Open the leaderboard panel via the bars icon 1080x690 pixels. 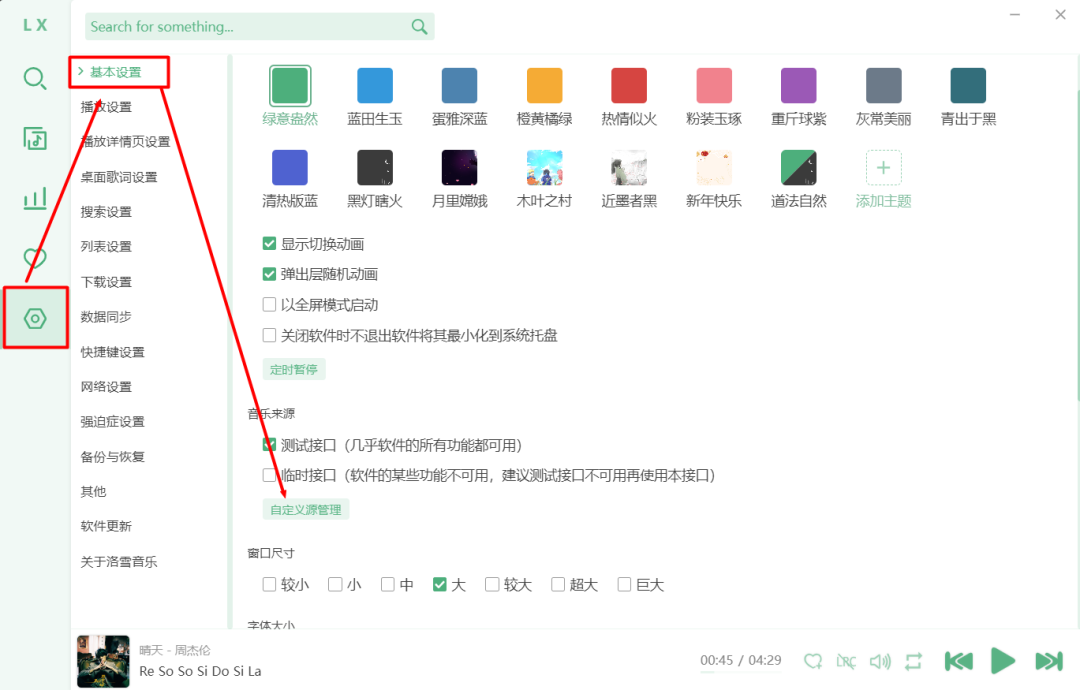35,198
